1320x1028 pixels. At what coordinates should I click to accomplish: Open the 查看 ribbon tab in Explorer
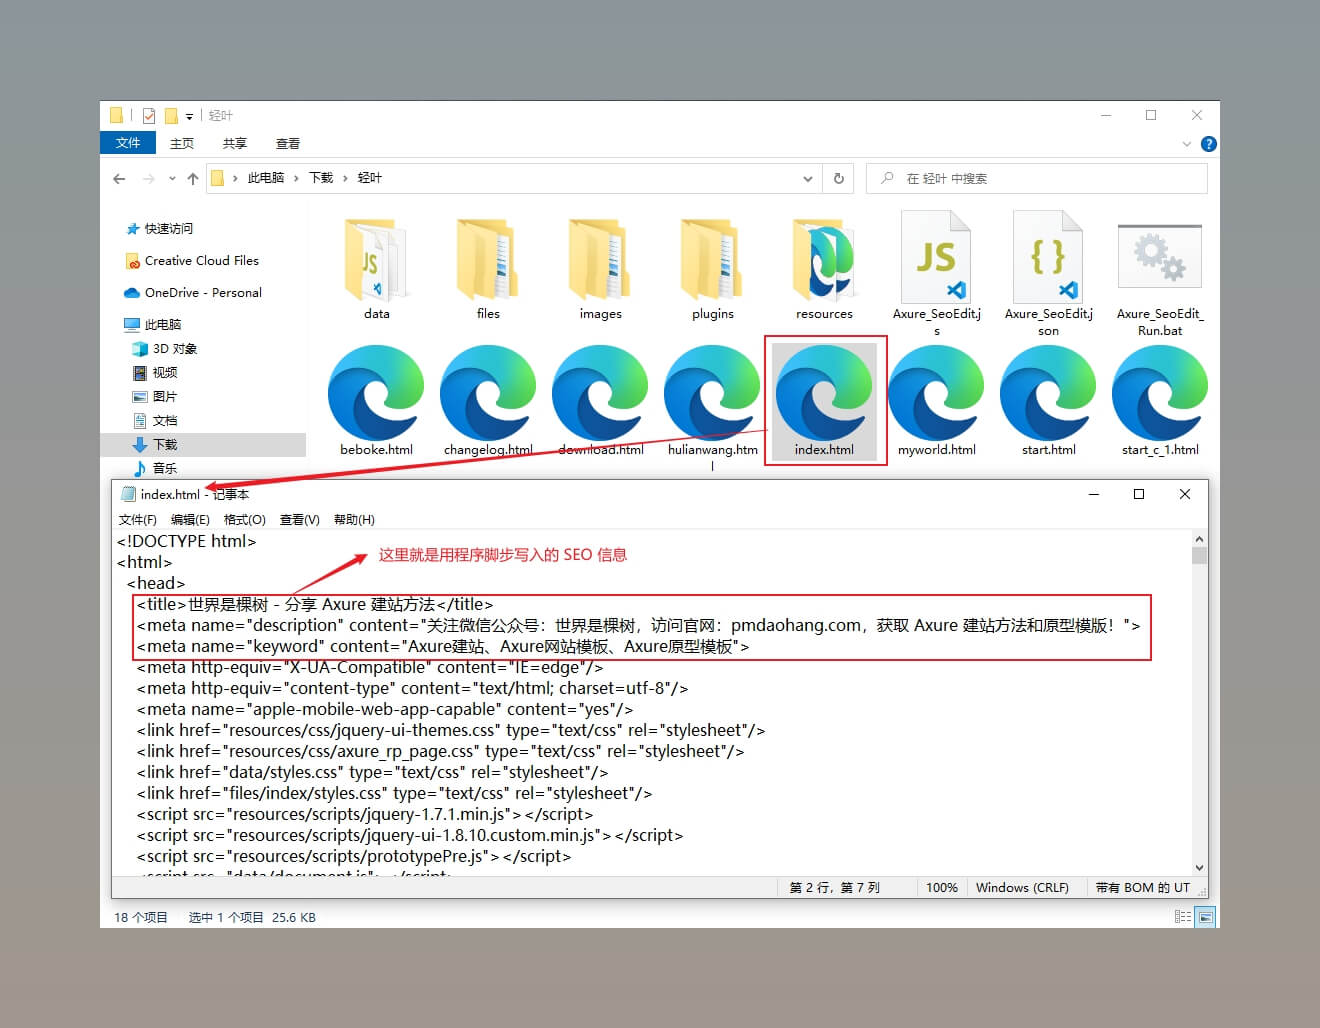pyautogui.click(x=288, y=143)
